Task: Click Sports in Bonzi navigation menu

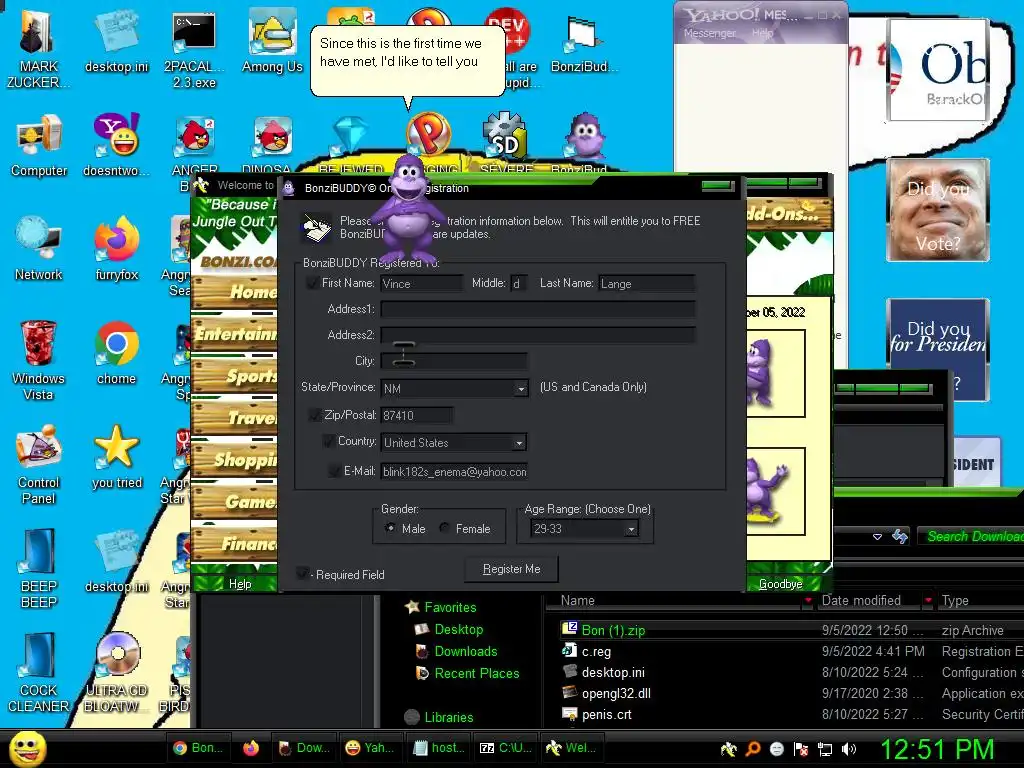Action: (x=235, y=376)
